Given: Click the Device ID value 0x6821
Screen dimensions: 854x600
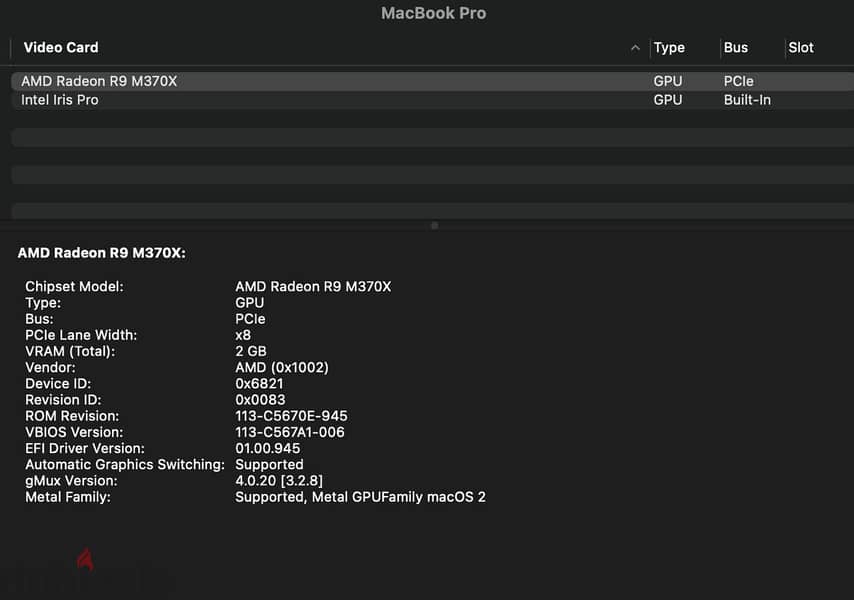Looking at the screenshot, I should pos(259,383).
